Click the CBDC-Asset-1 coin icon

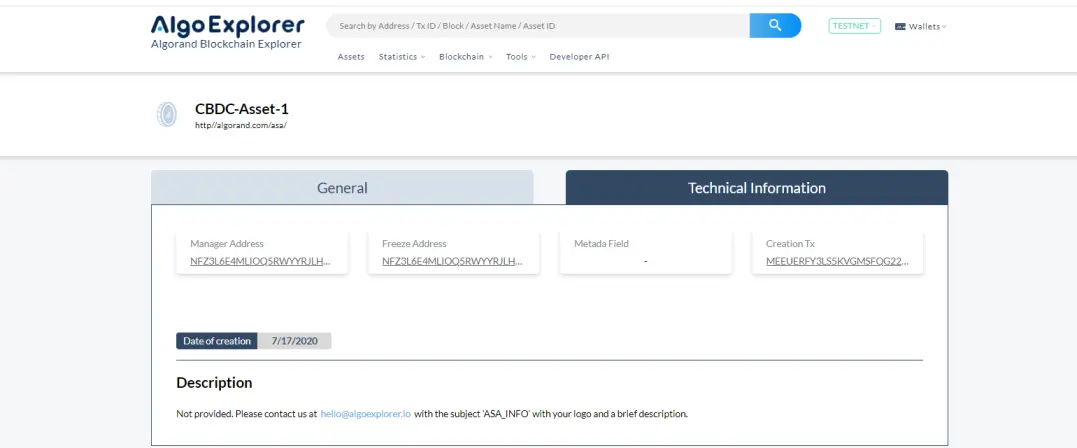(x=166, y=114)
